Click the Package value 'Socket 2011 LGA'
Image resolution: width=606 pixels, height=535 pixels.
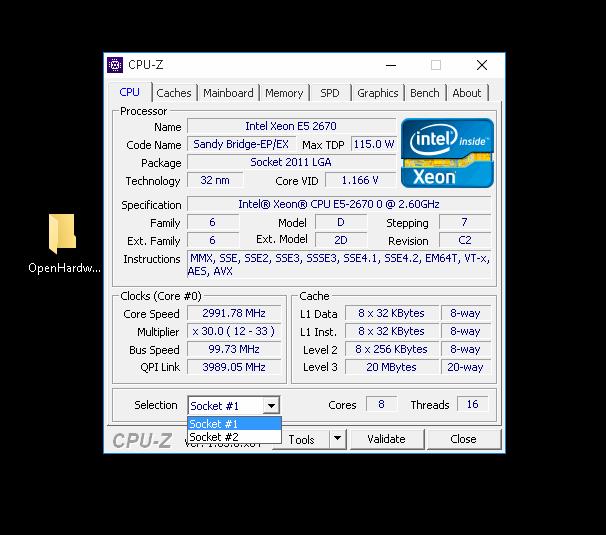click(291, 162)
